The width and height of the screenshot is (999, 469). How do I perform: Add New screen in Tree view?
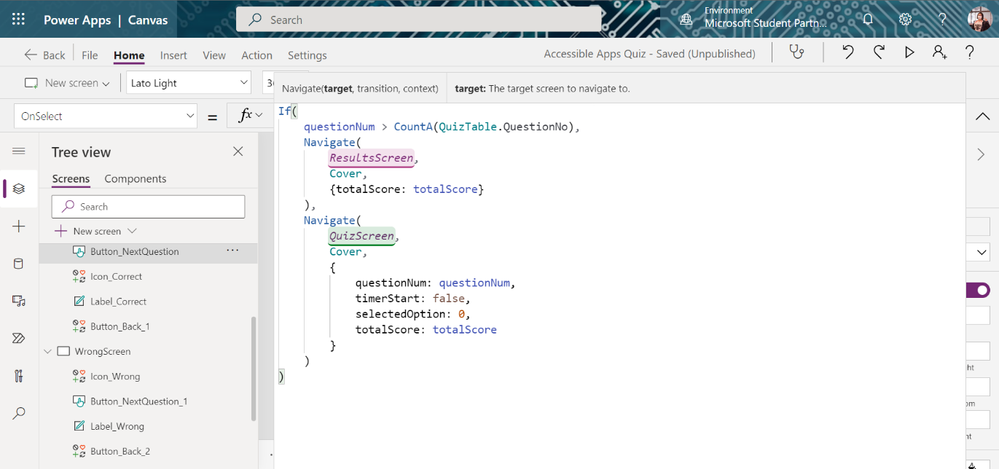click(96, 231)
